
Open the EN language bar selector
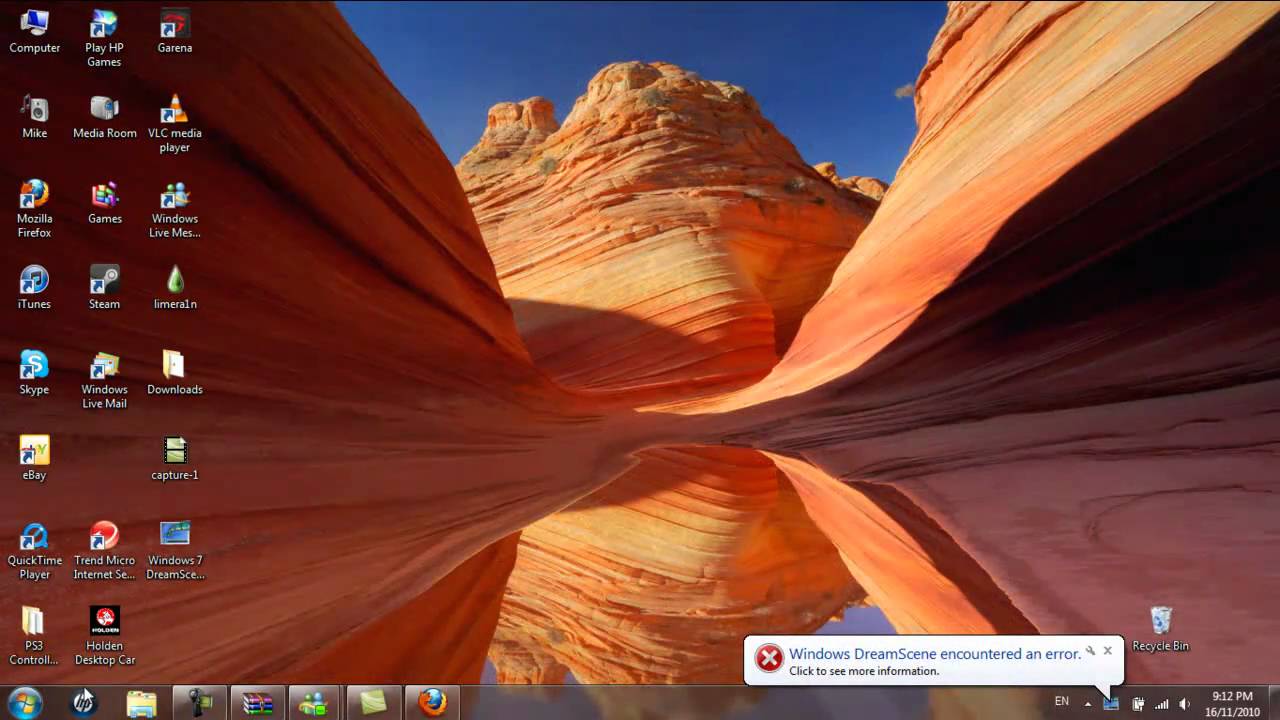point(1061,702)
